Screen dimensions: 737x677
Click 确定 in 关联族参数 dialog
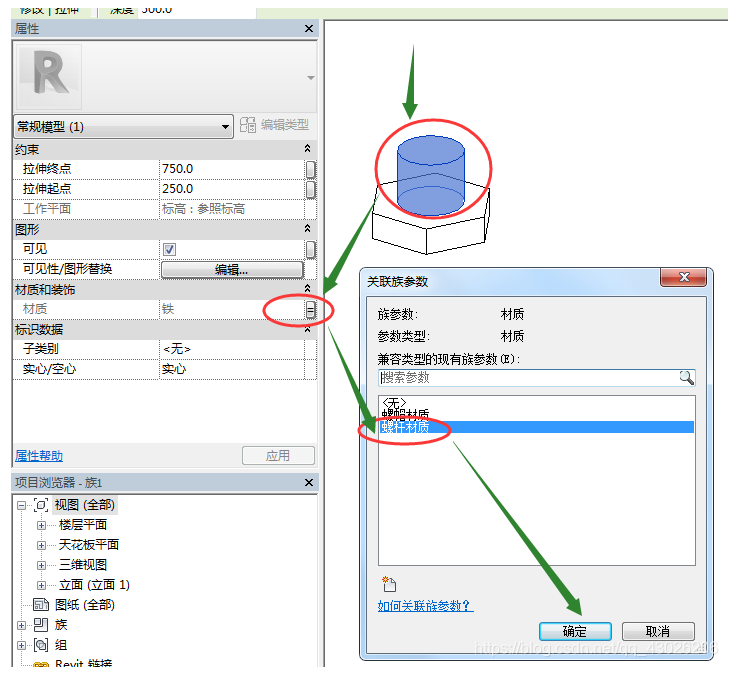tap(575, 631)
